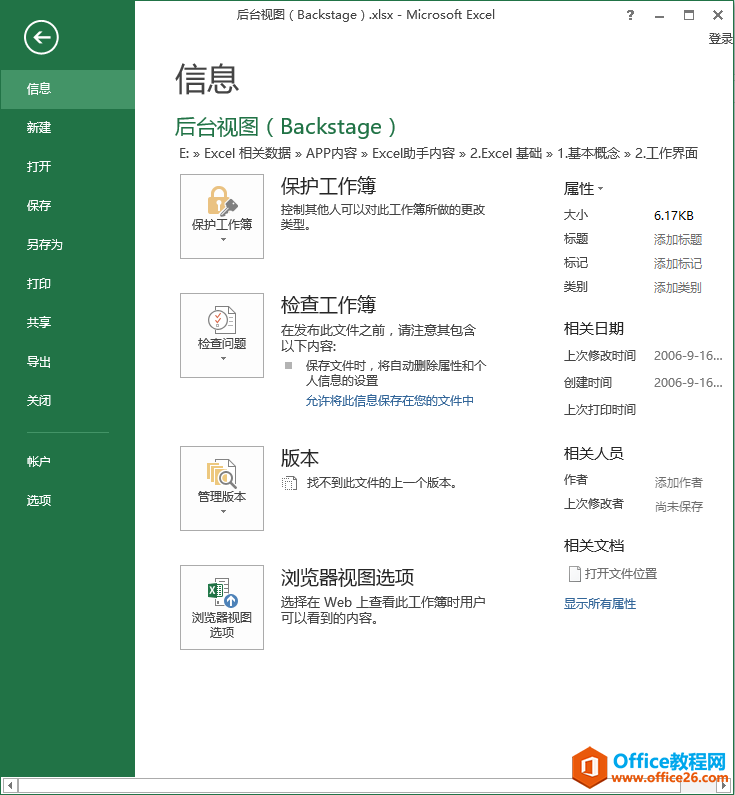The width and height of the screenshot is (735, 795).
Task: Open 选项 Excel options
Action: coord(39,501)
